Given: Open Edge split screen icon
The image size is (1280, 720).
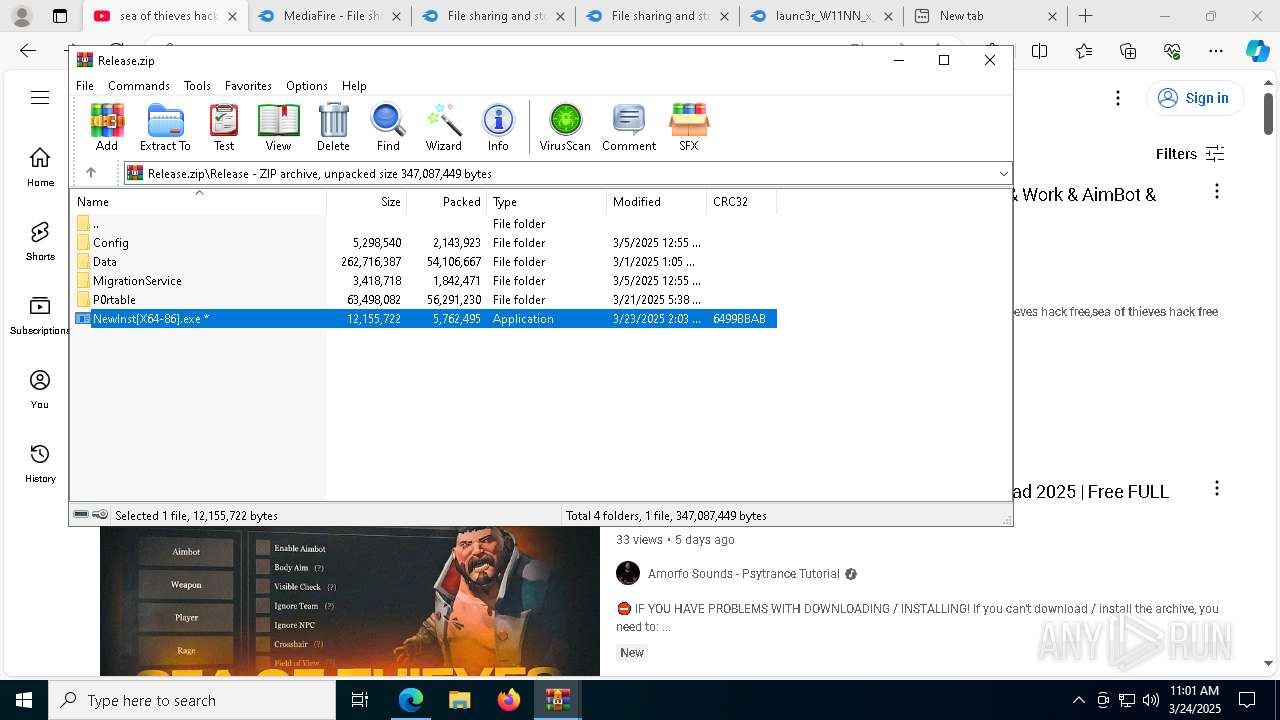Looking at the screenshot, I should tap(1040, 51).
